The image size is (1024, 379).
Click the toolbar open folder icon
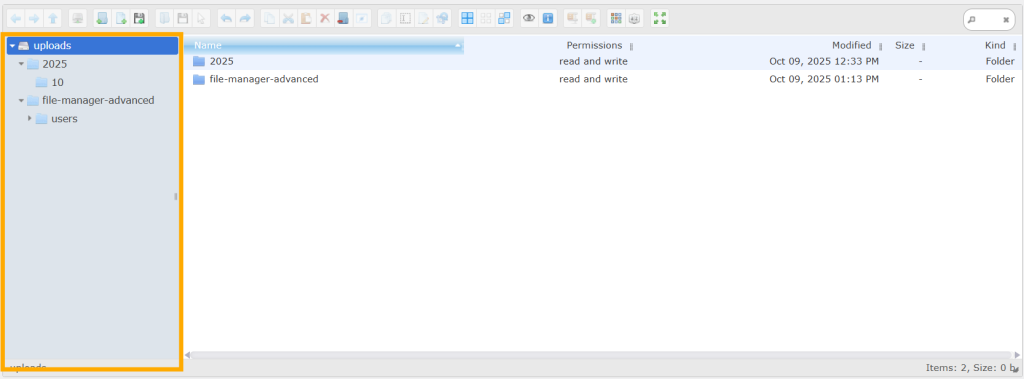[165, 19]
